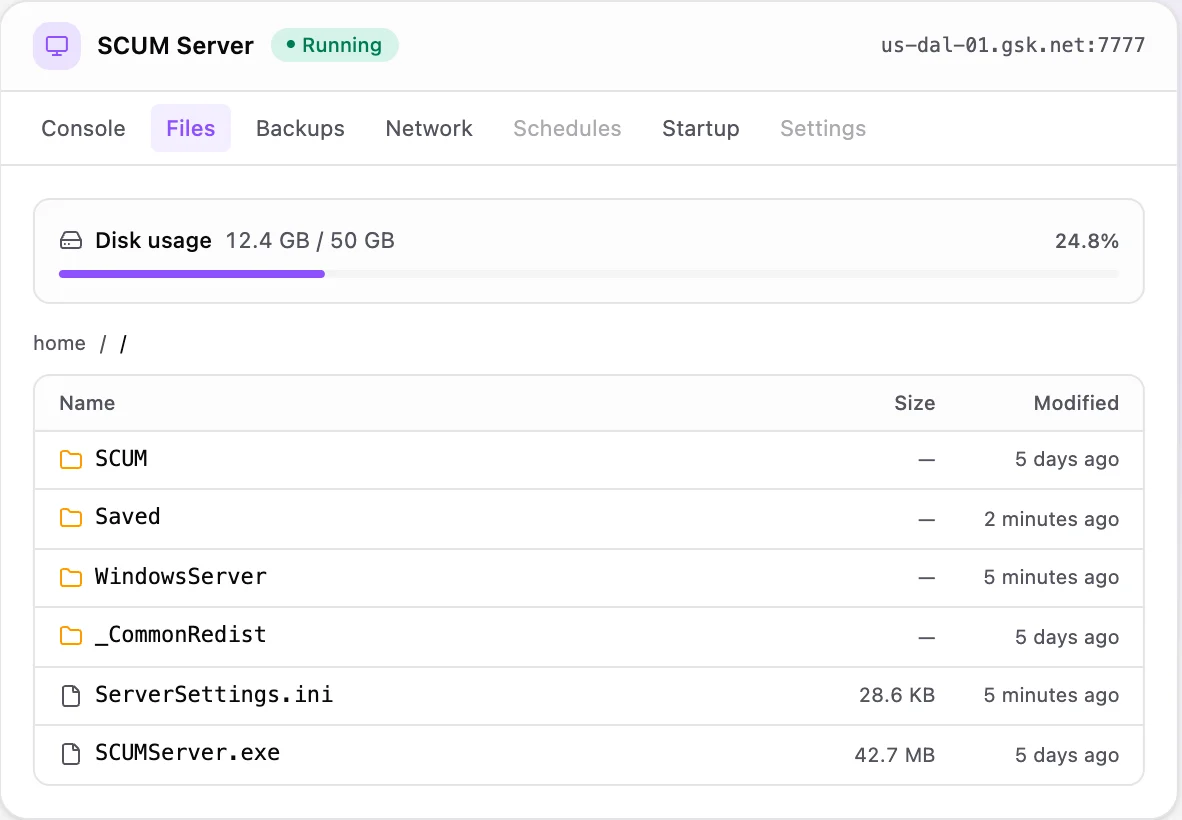Open the SCUM folder name

click(121, 458)
